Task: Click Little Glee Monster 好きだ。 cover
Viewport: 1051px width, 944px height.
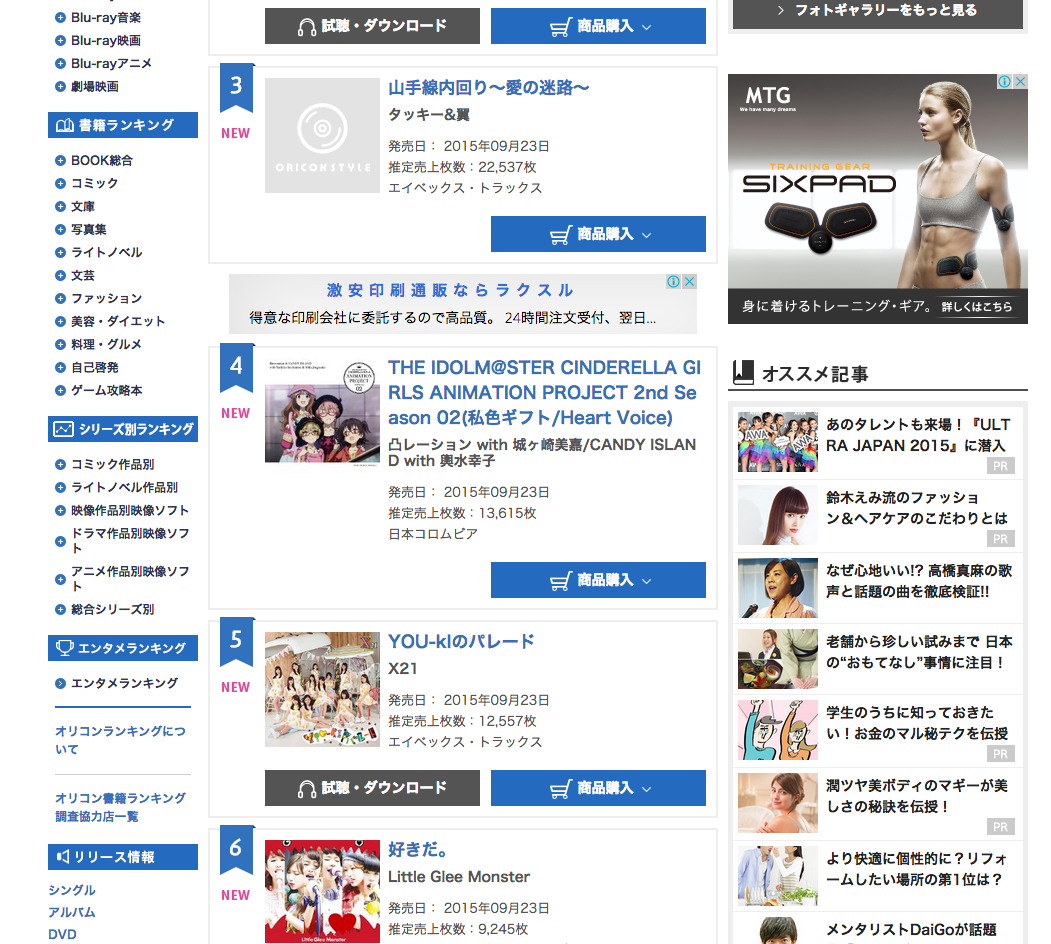Action: click(322, 892)
